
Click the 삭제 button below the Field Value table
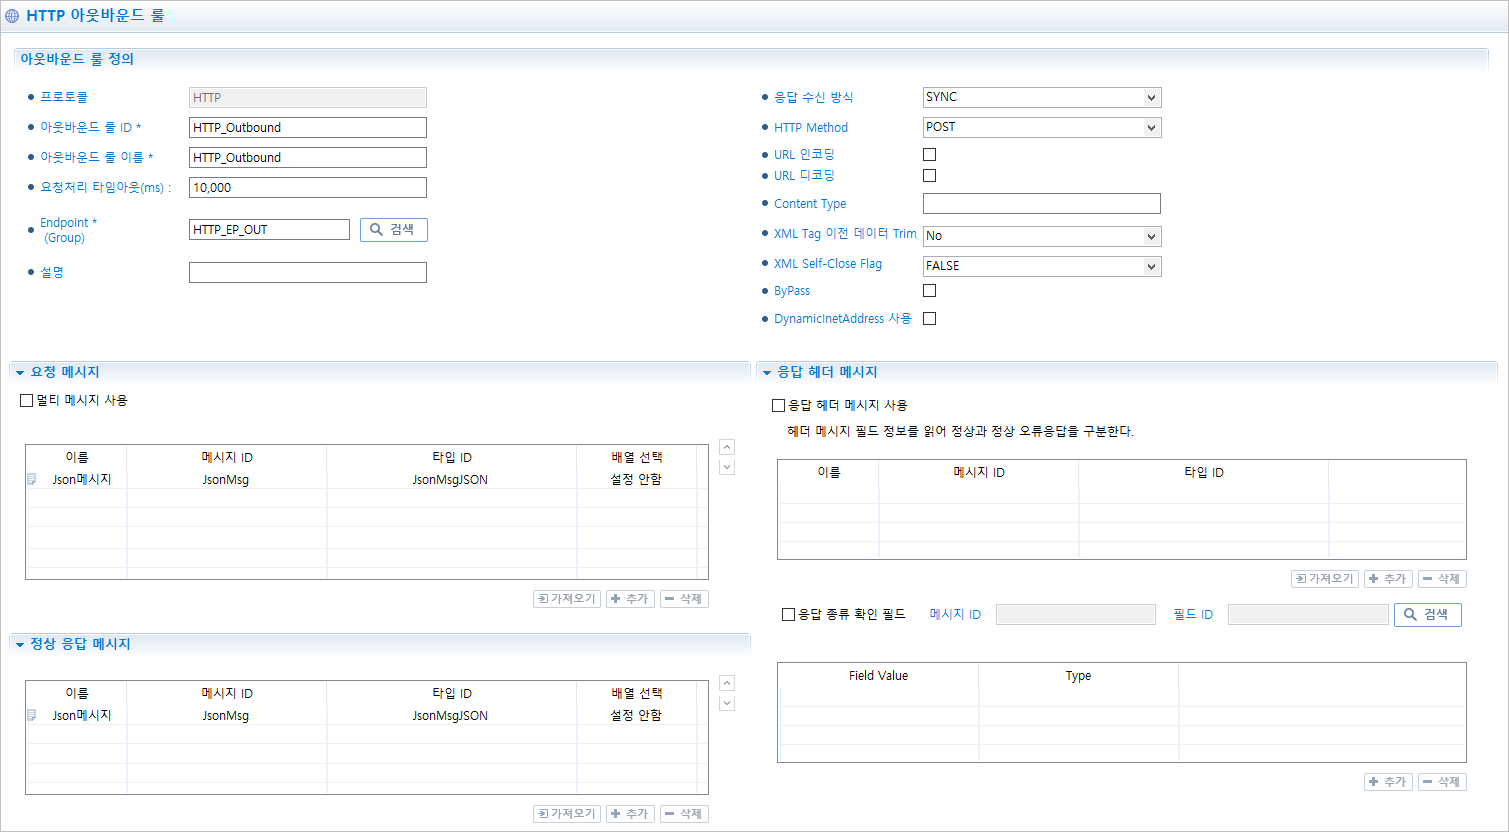1441,781
